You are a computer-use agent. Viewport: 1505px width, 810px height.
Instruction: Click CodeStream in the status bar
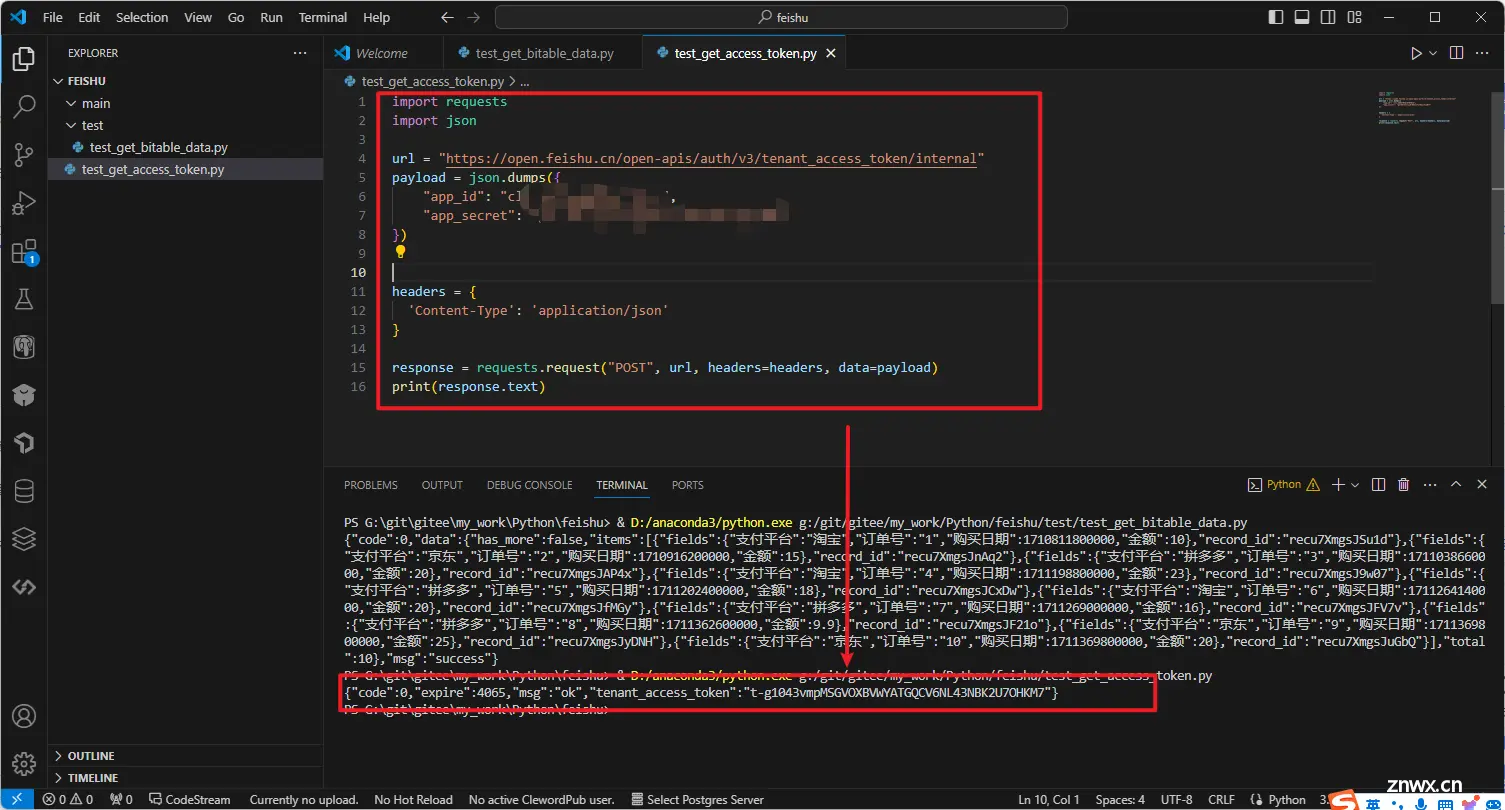pyautogui.click(x=190, y=800)
